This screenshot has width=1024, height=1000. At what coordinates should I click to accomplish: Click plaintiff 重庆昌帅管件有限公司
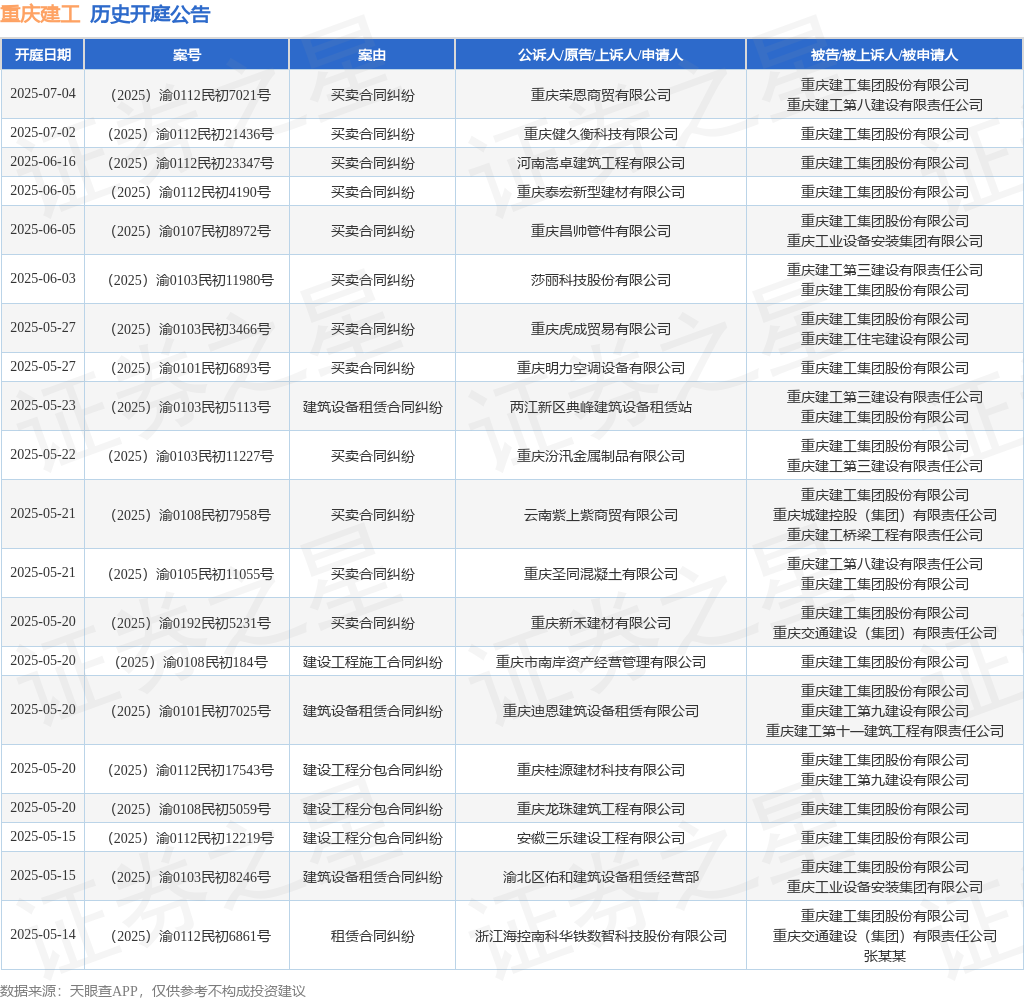[601, 231]
